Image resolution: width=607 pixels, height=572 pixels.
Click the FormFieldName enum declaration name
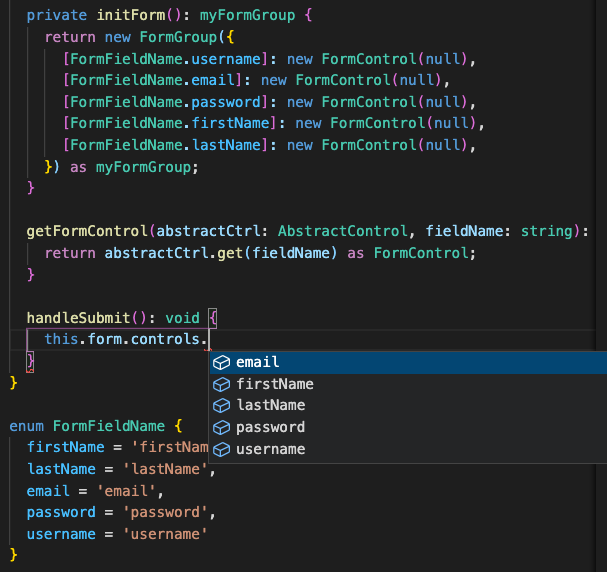coord(109,426)
